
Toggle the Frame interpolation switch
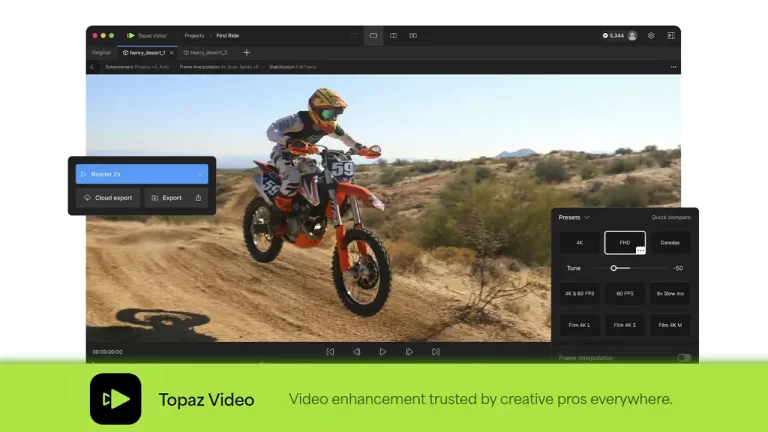(683, 357)
